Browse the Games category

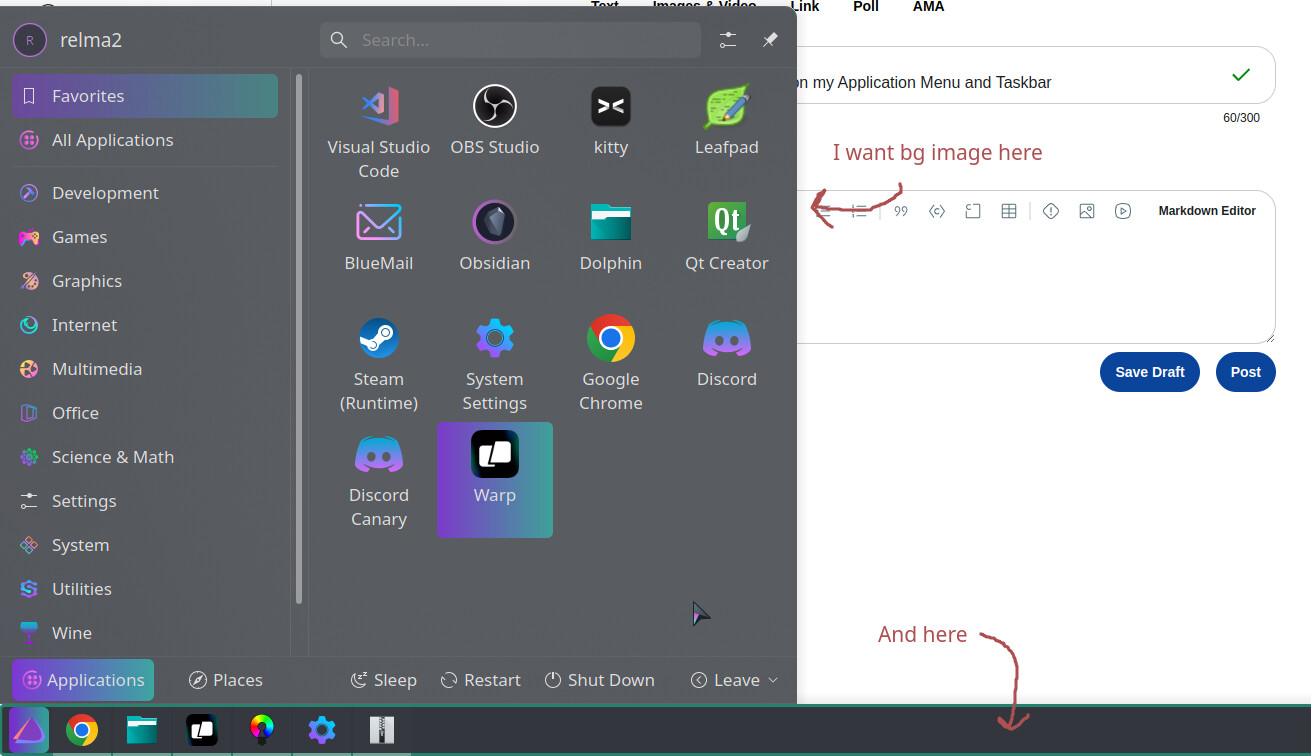click(x=145, y=237)
